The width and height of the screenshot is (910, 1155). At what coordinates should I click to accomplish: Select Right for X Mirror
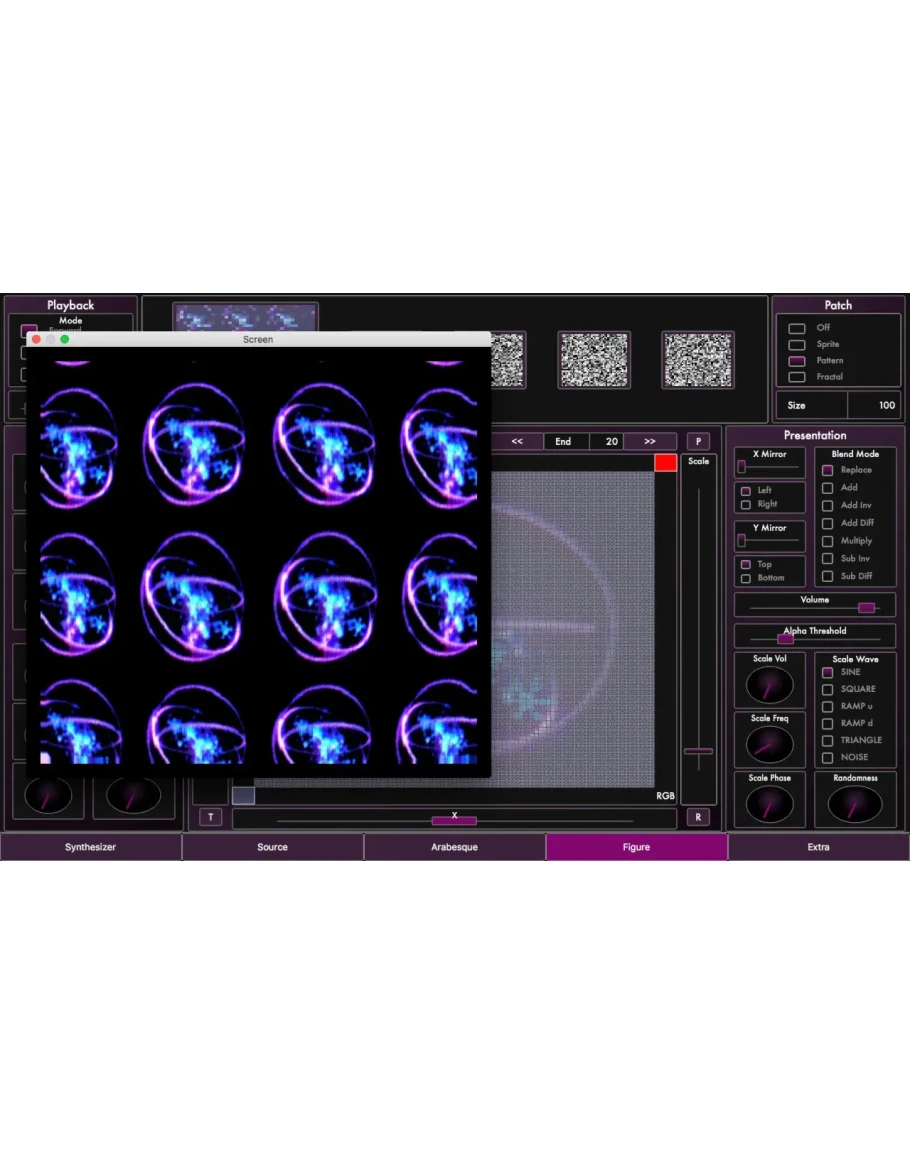coord(745,505)
